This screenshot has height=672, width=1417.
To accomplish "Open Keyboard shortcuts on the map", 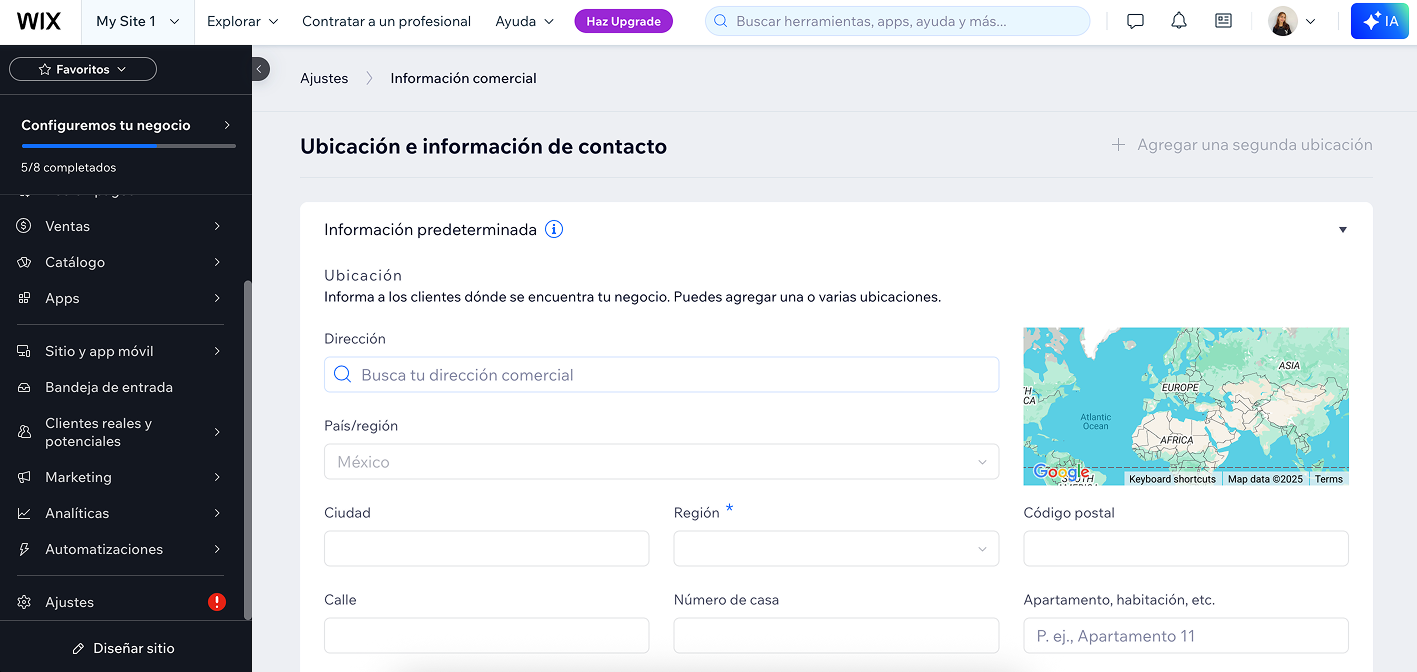I will click(1172, 479).
